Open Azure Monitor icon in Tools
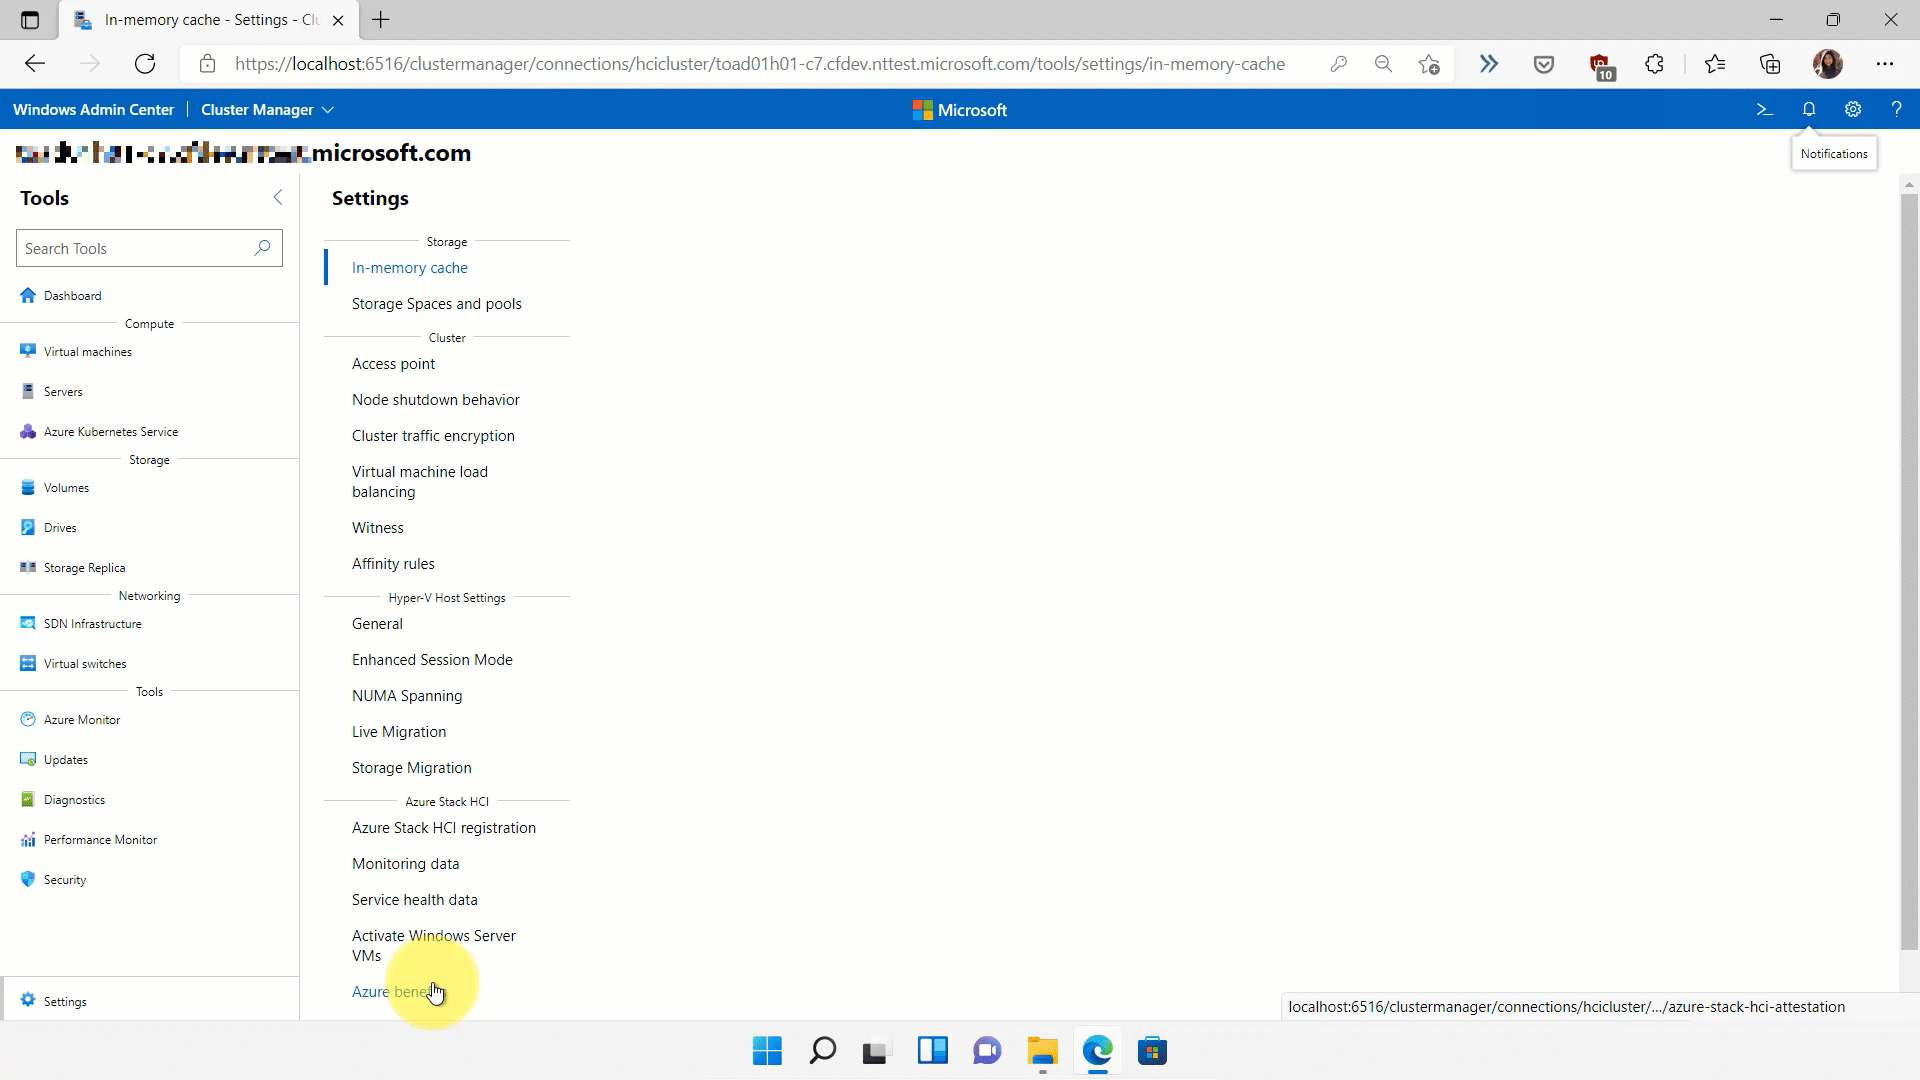The image size is (1920, 1080). [28, 719]
